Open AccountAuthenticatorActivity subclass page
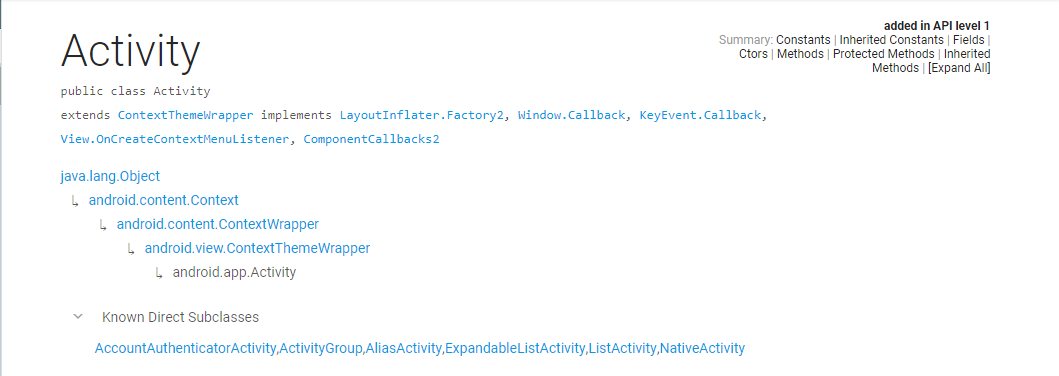The image size is (1059, 376). pyautogui.click(x=186, y=348)
